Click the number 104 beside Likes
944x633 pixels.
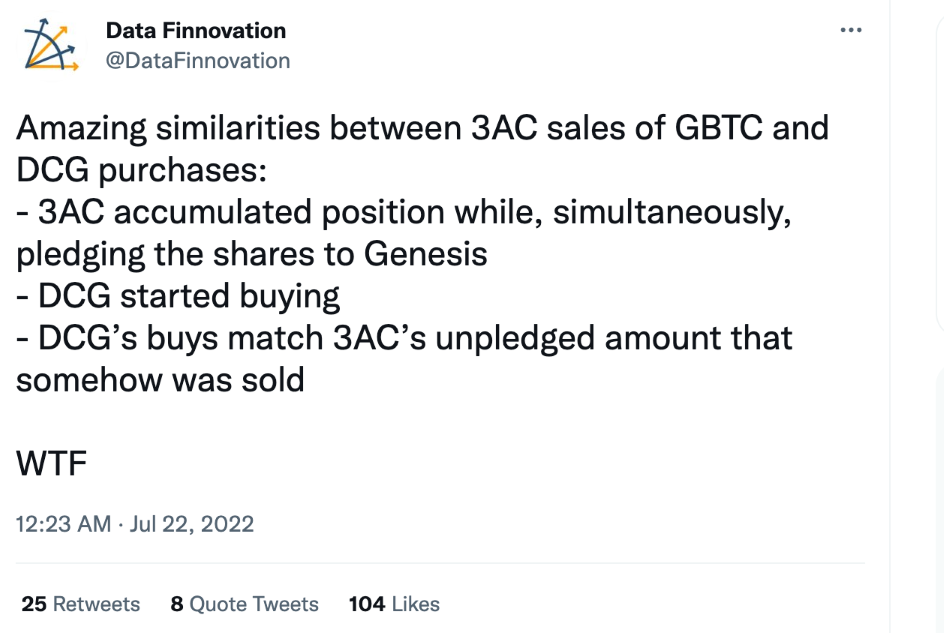coord(367,603)
